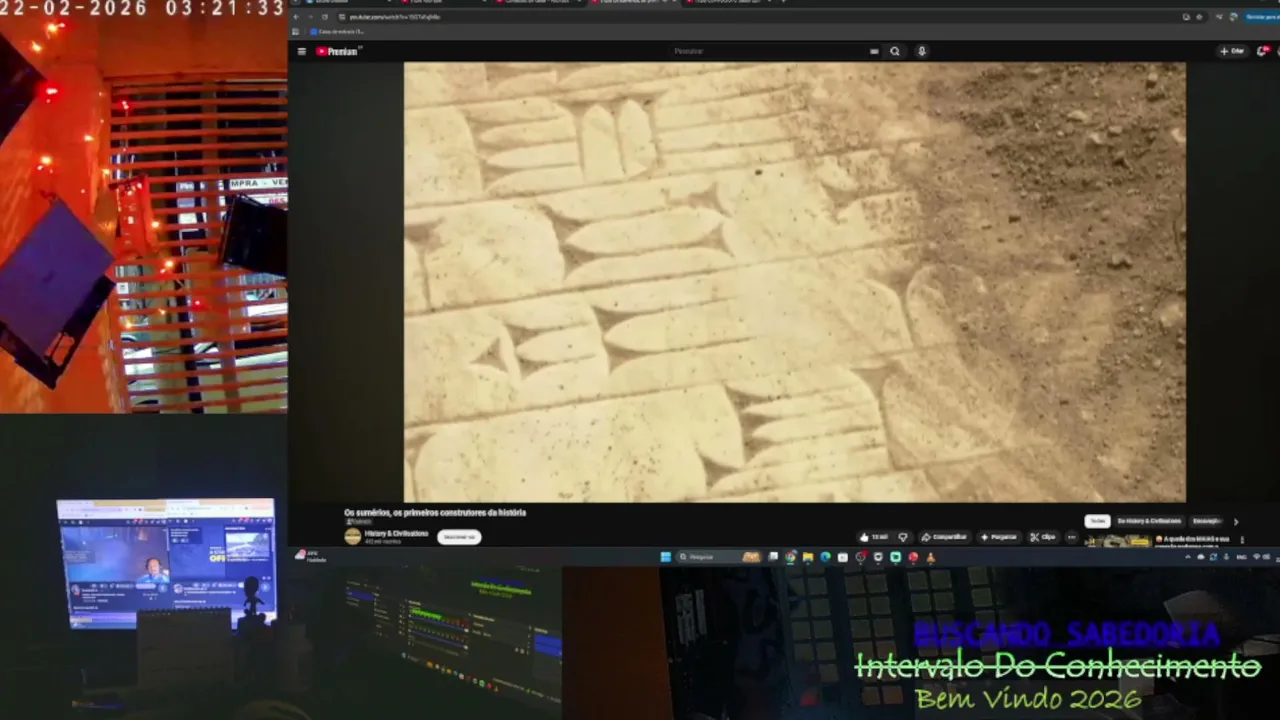Click the Inscrever-se subscribe button
The height and width of the screenshot is (720, 1280).
click(459, 537)
